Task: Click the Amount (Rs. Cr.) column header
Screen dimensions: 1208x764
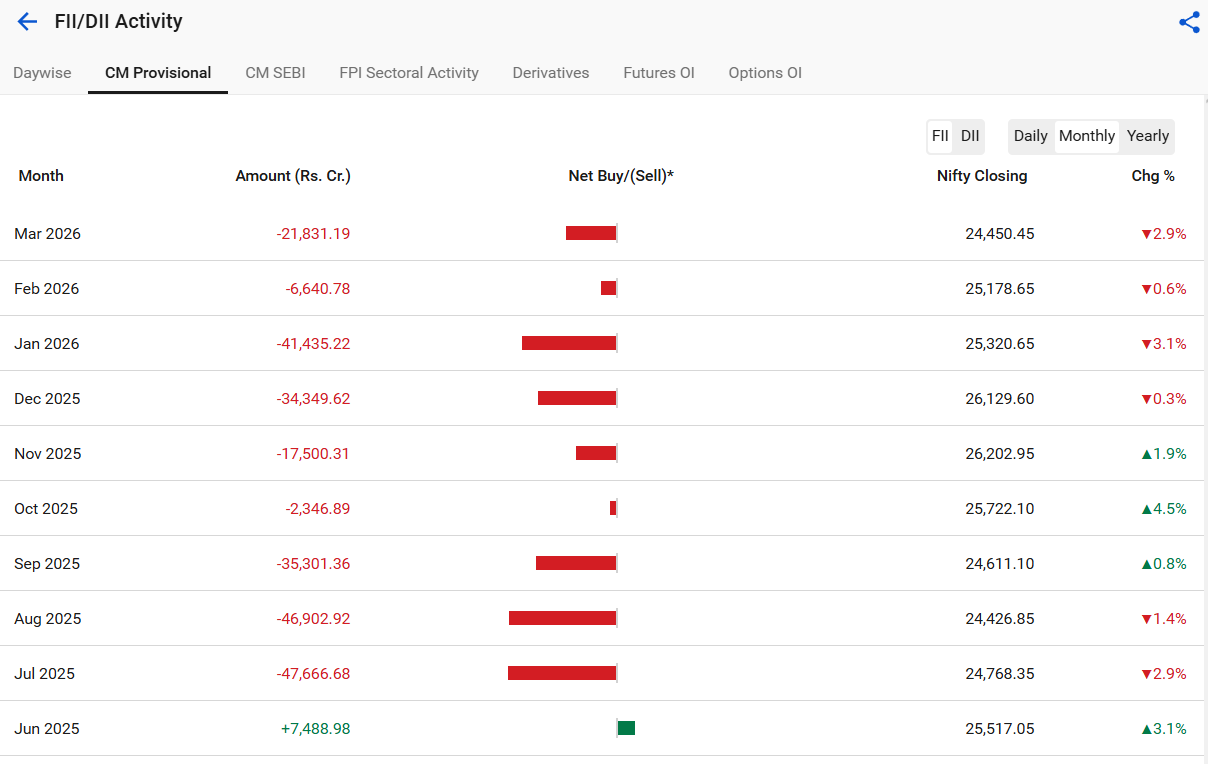Action: (293, 176)
